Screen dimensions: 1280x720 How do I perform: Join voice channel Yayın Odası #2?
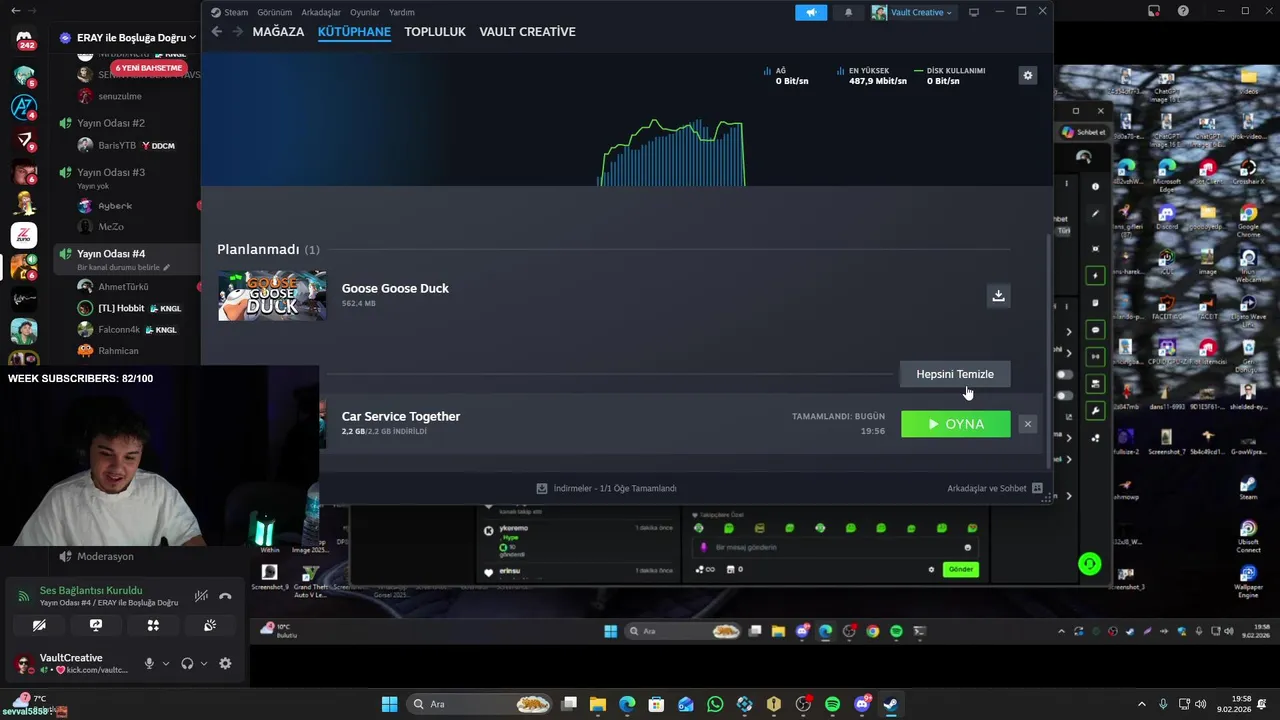pyautogui.click(x=111, y=123)
